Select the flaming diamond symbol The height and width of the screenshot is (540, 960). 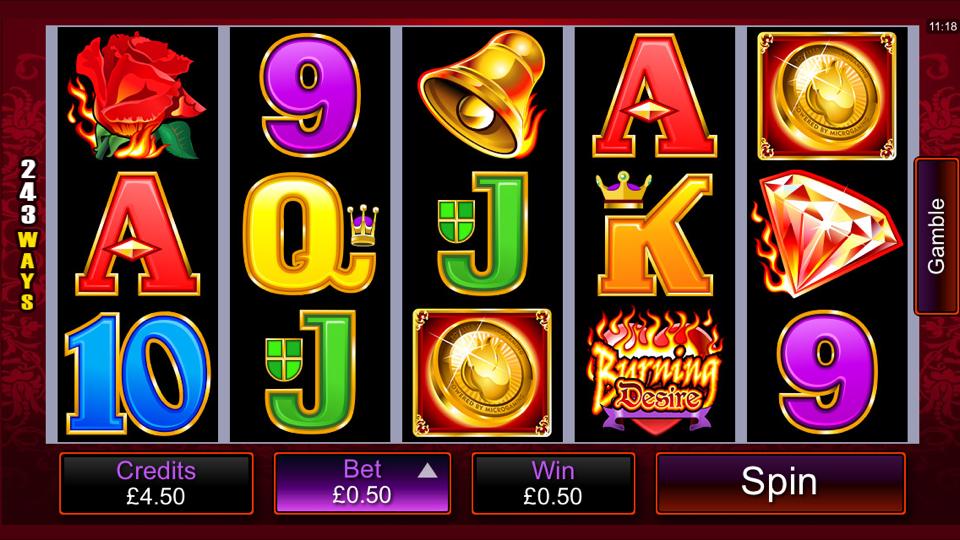coord(827,233)
